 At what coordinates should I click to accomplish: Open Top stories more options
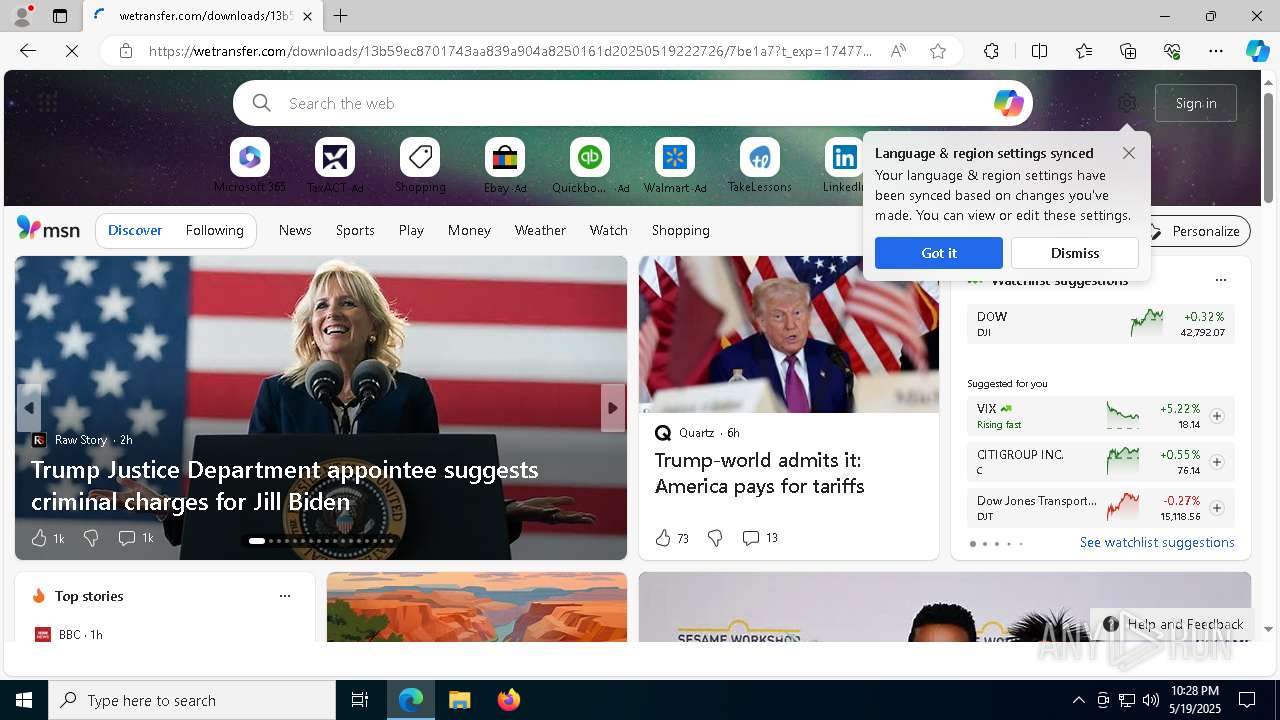pos(285,596)
